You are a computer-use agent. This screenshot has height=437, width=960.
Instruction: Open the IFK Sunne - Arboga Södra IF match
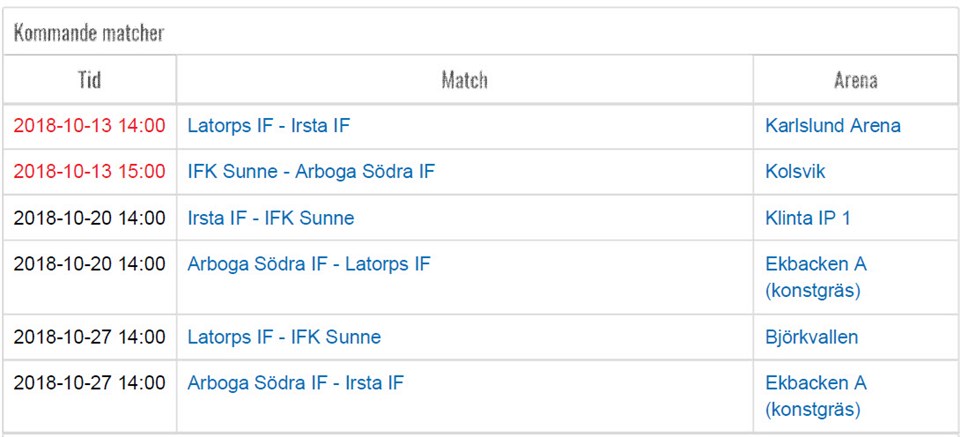click(311, 172)
